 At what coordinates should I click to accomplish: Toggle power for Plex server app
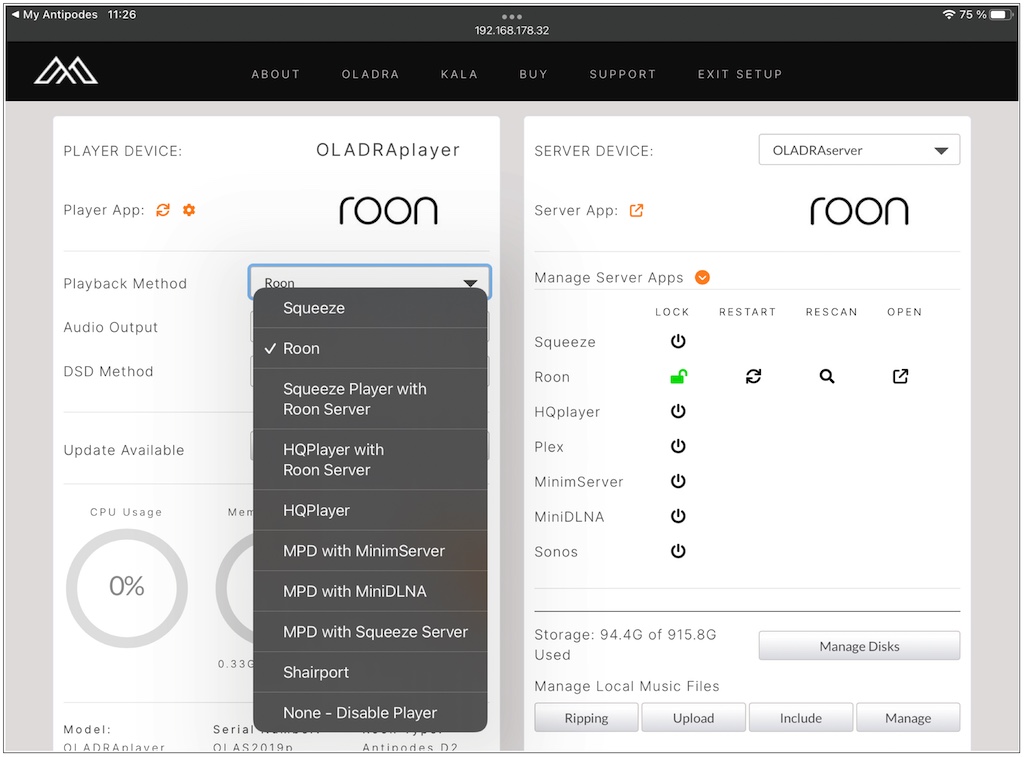678,446
